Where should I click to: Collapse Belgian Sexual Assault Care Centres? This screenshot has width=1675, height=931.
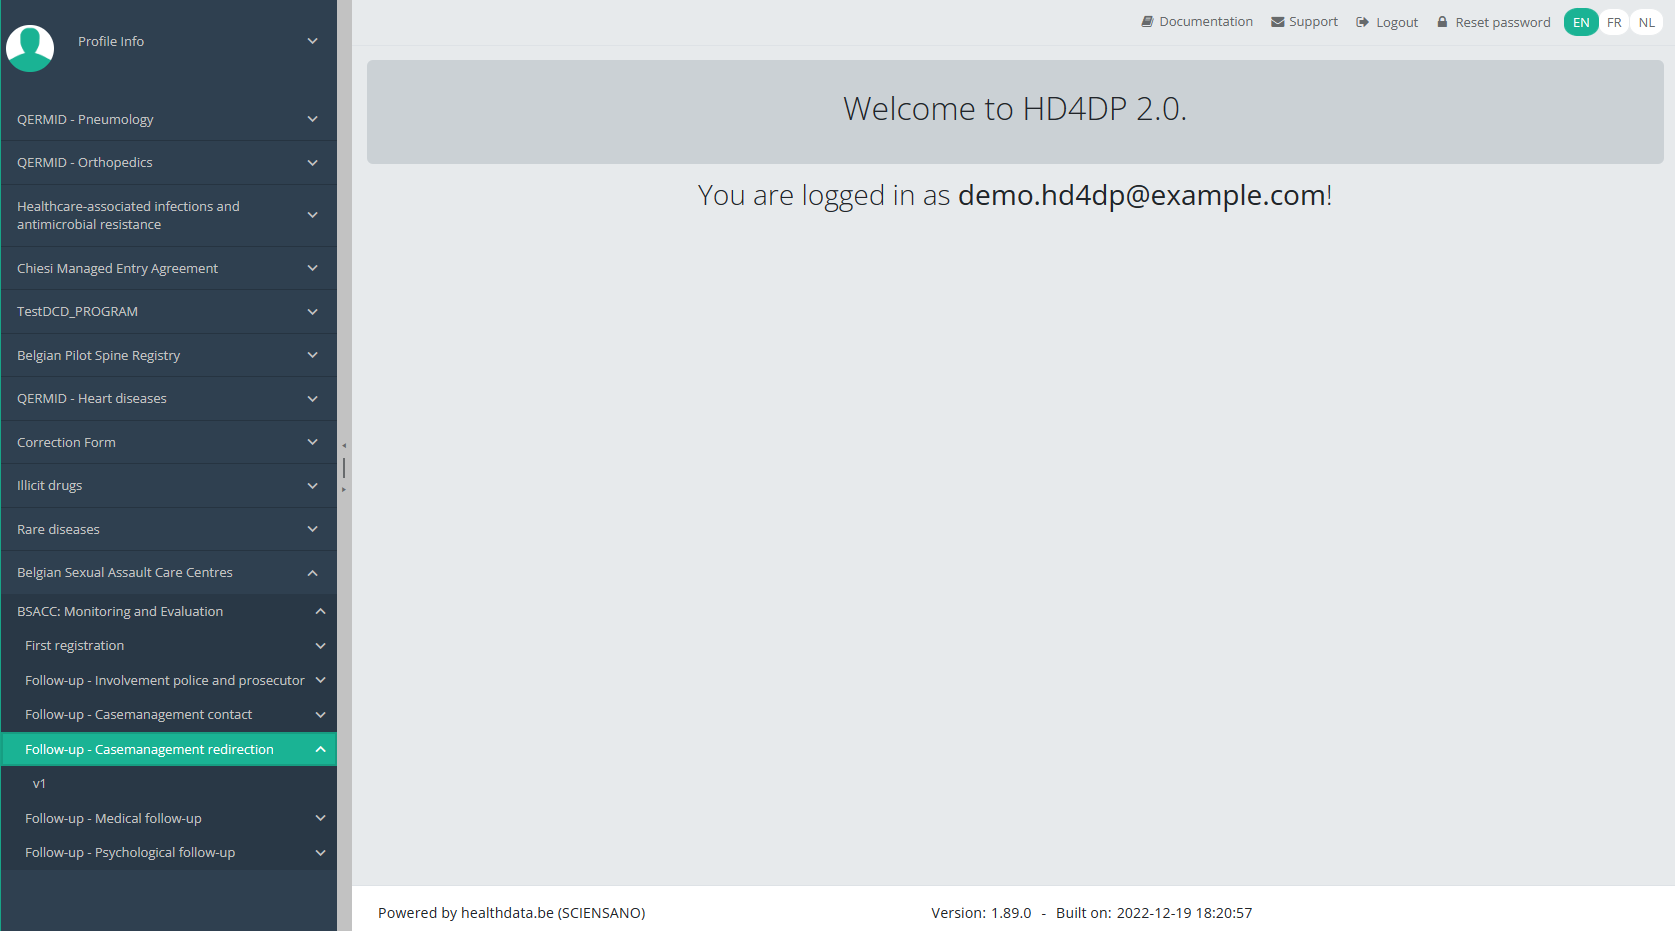312,573
